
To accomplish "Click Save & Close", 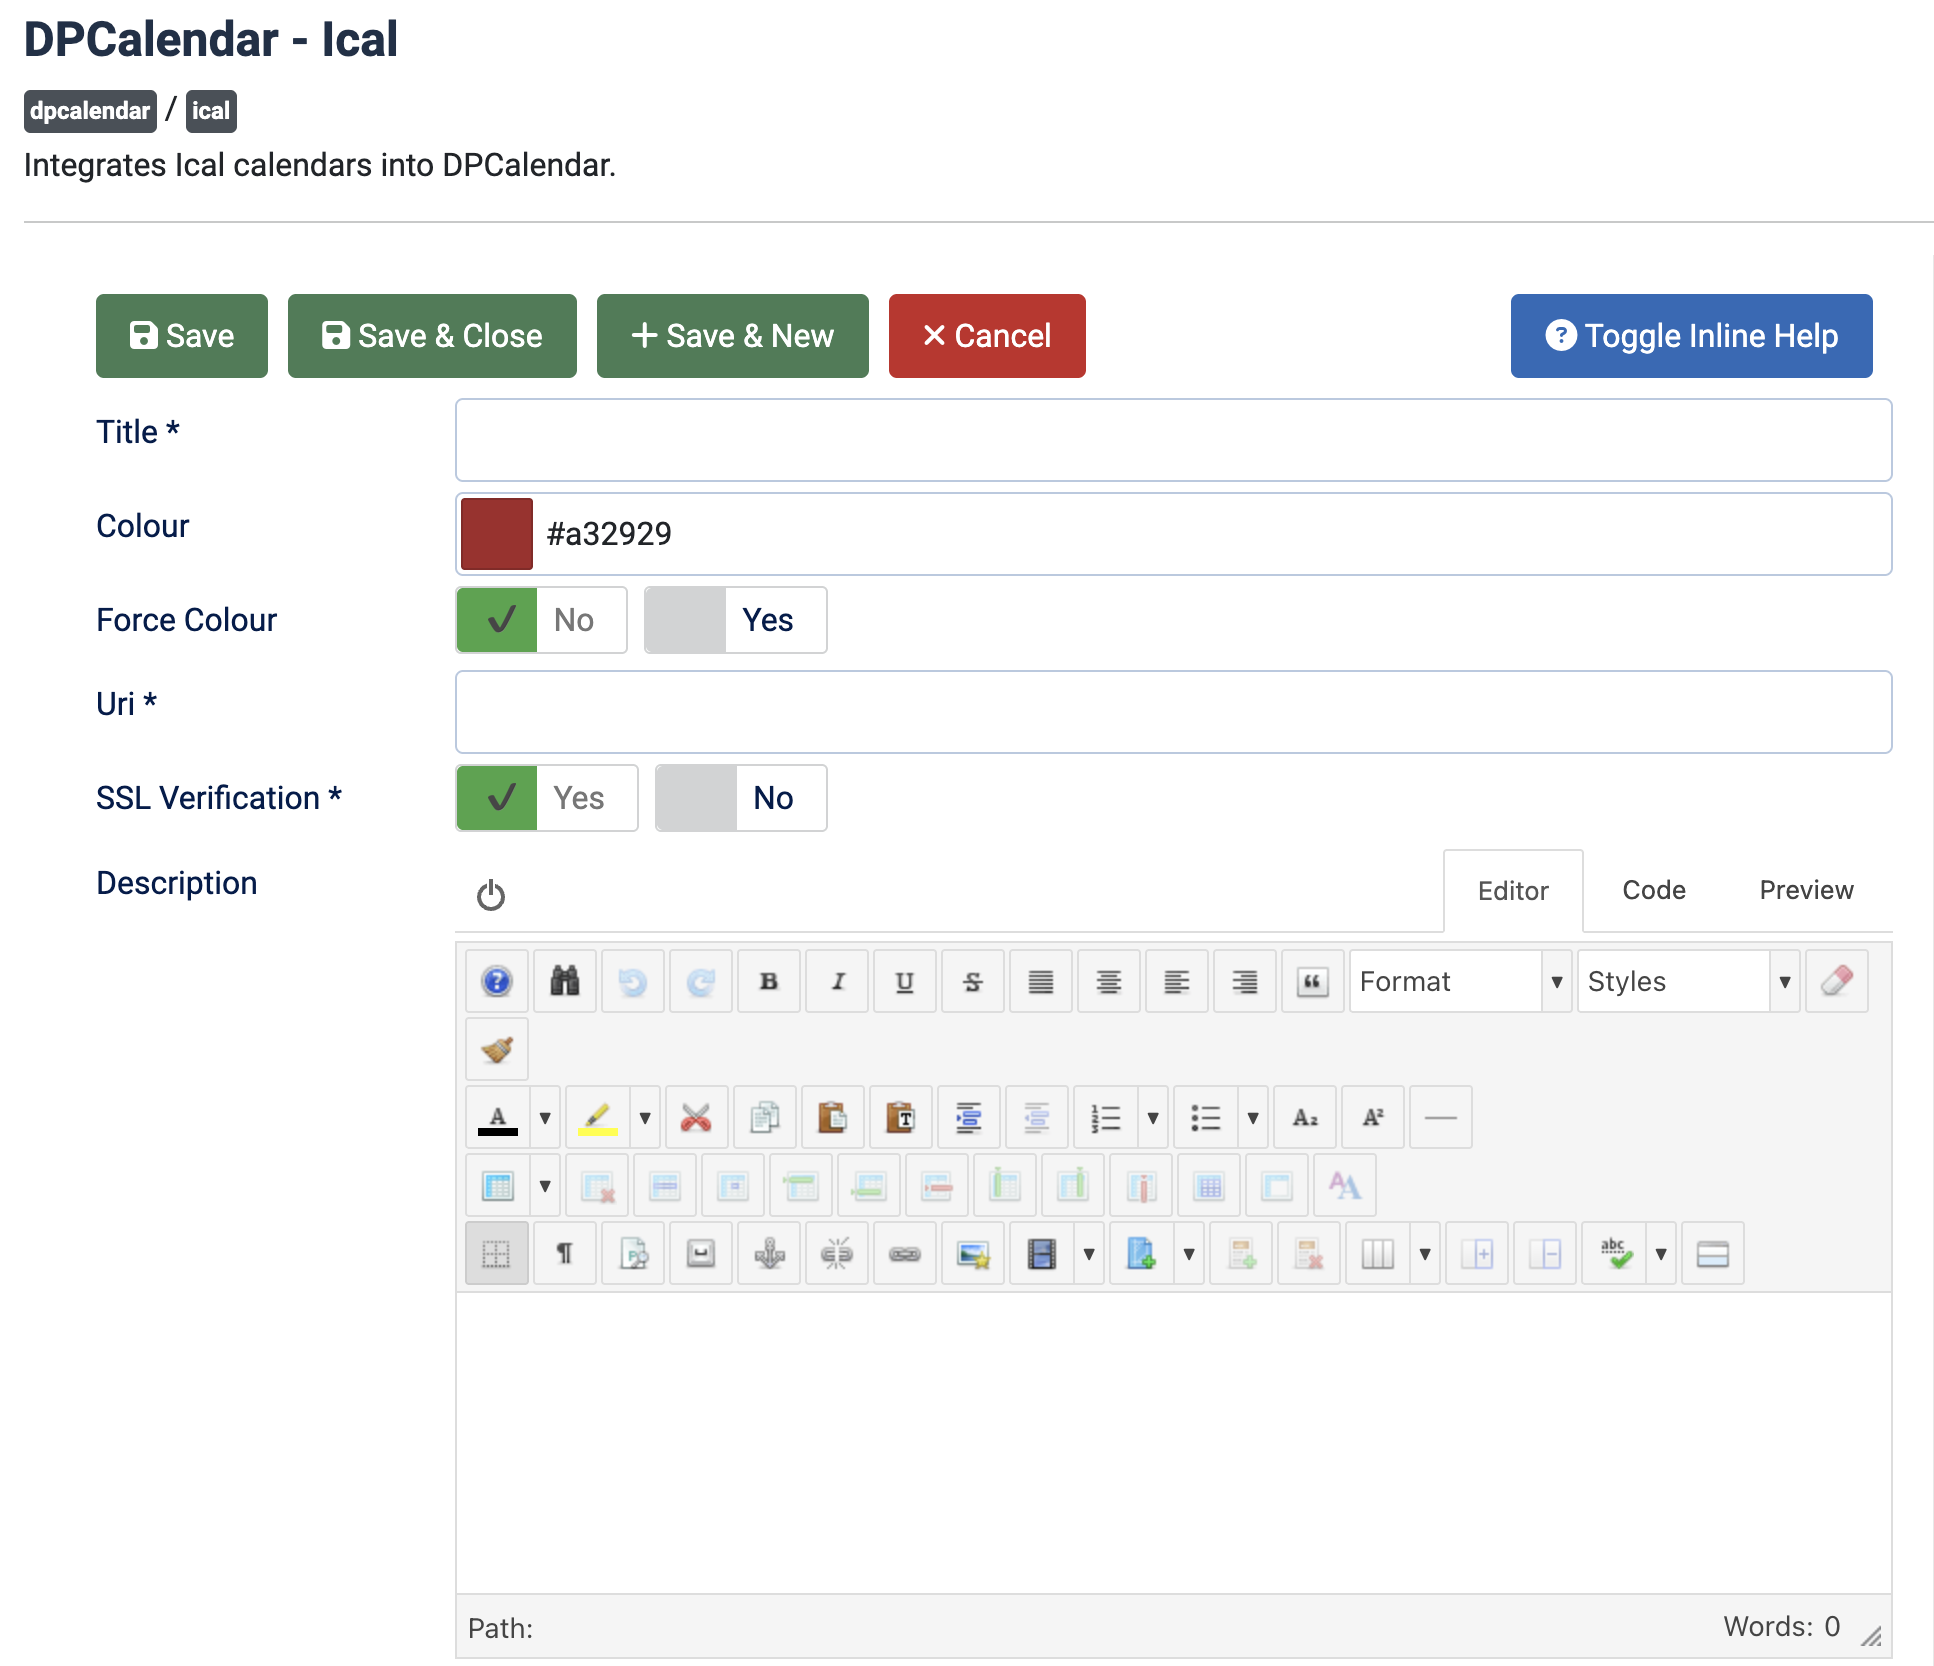I will (432, 336).
